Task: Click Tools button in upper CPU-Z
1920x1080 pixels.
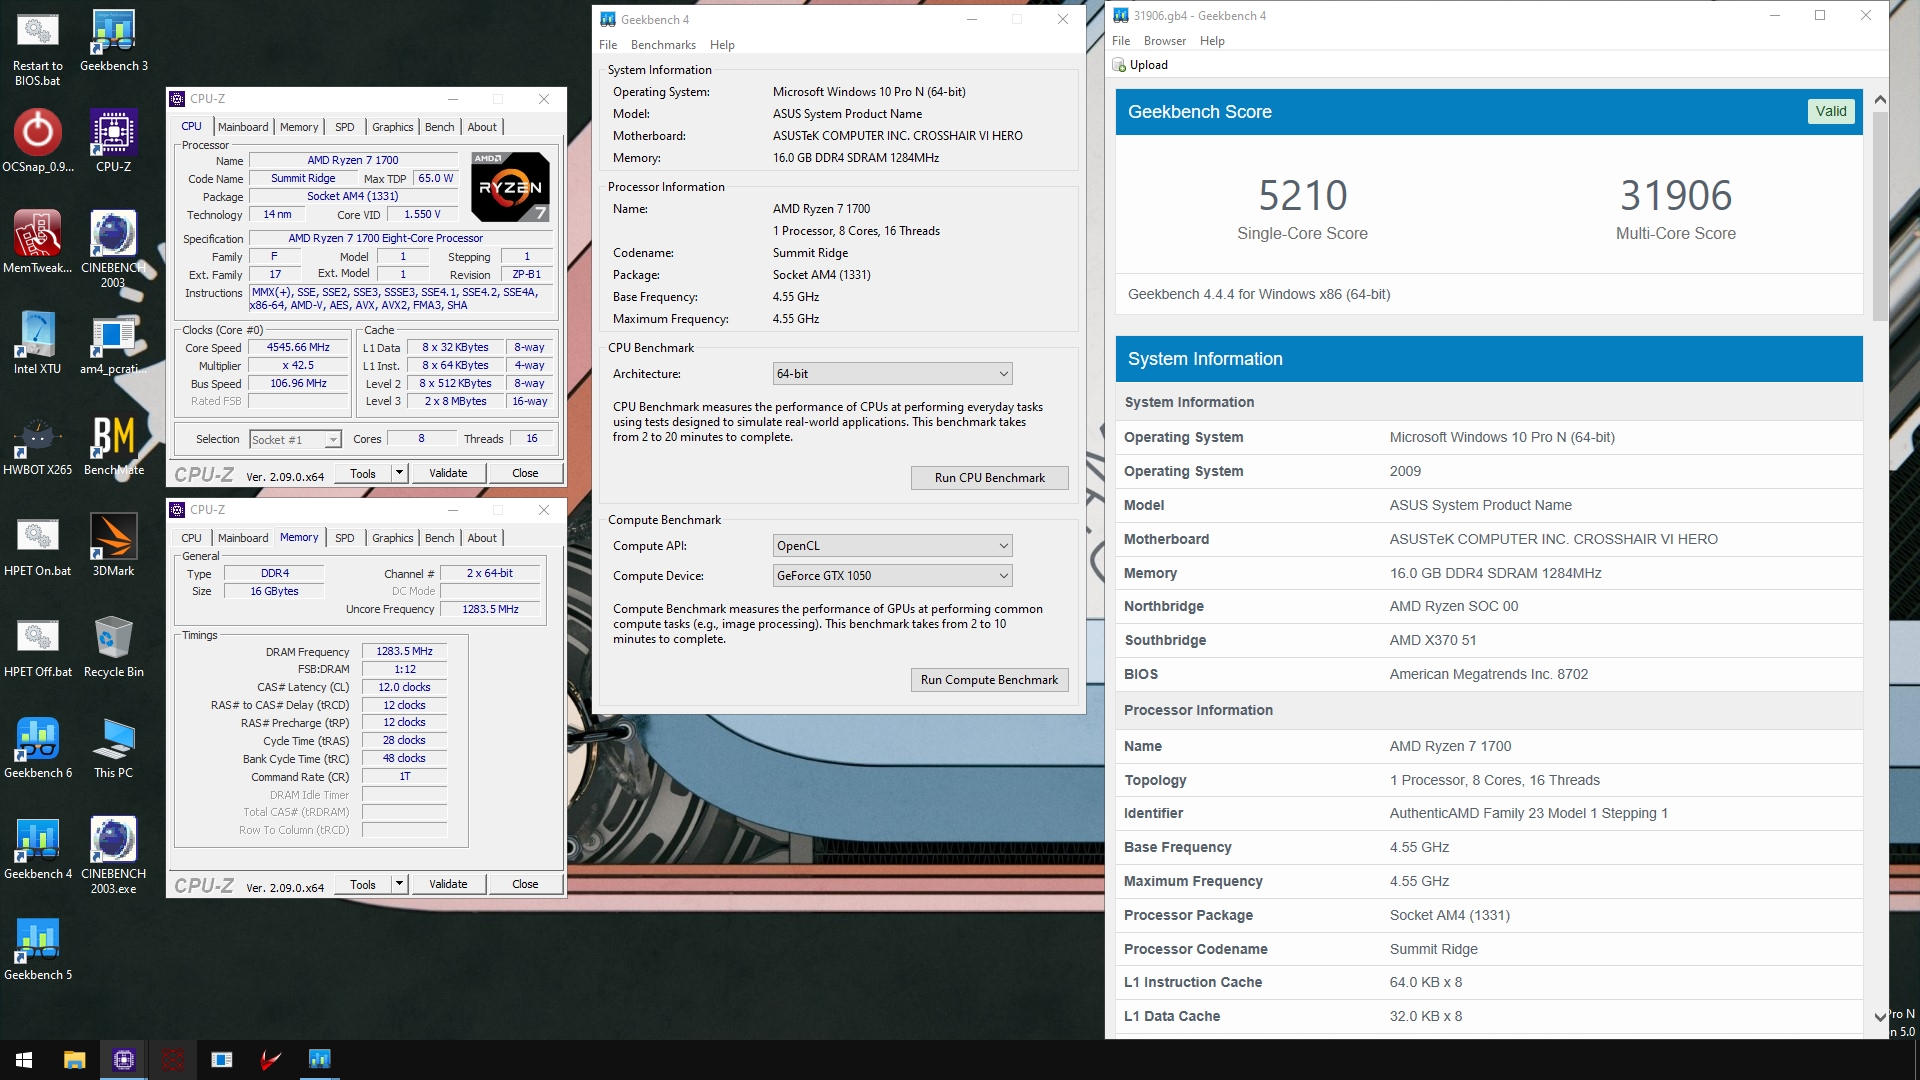Action: tap(363, 473)
